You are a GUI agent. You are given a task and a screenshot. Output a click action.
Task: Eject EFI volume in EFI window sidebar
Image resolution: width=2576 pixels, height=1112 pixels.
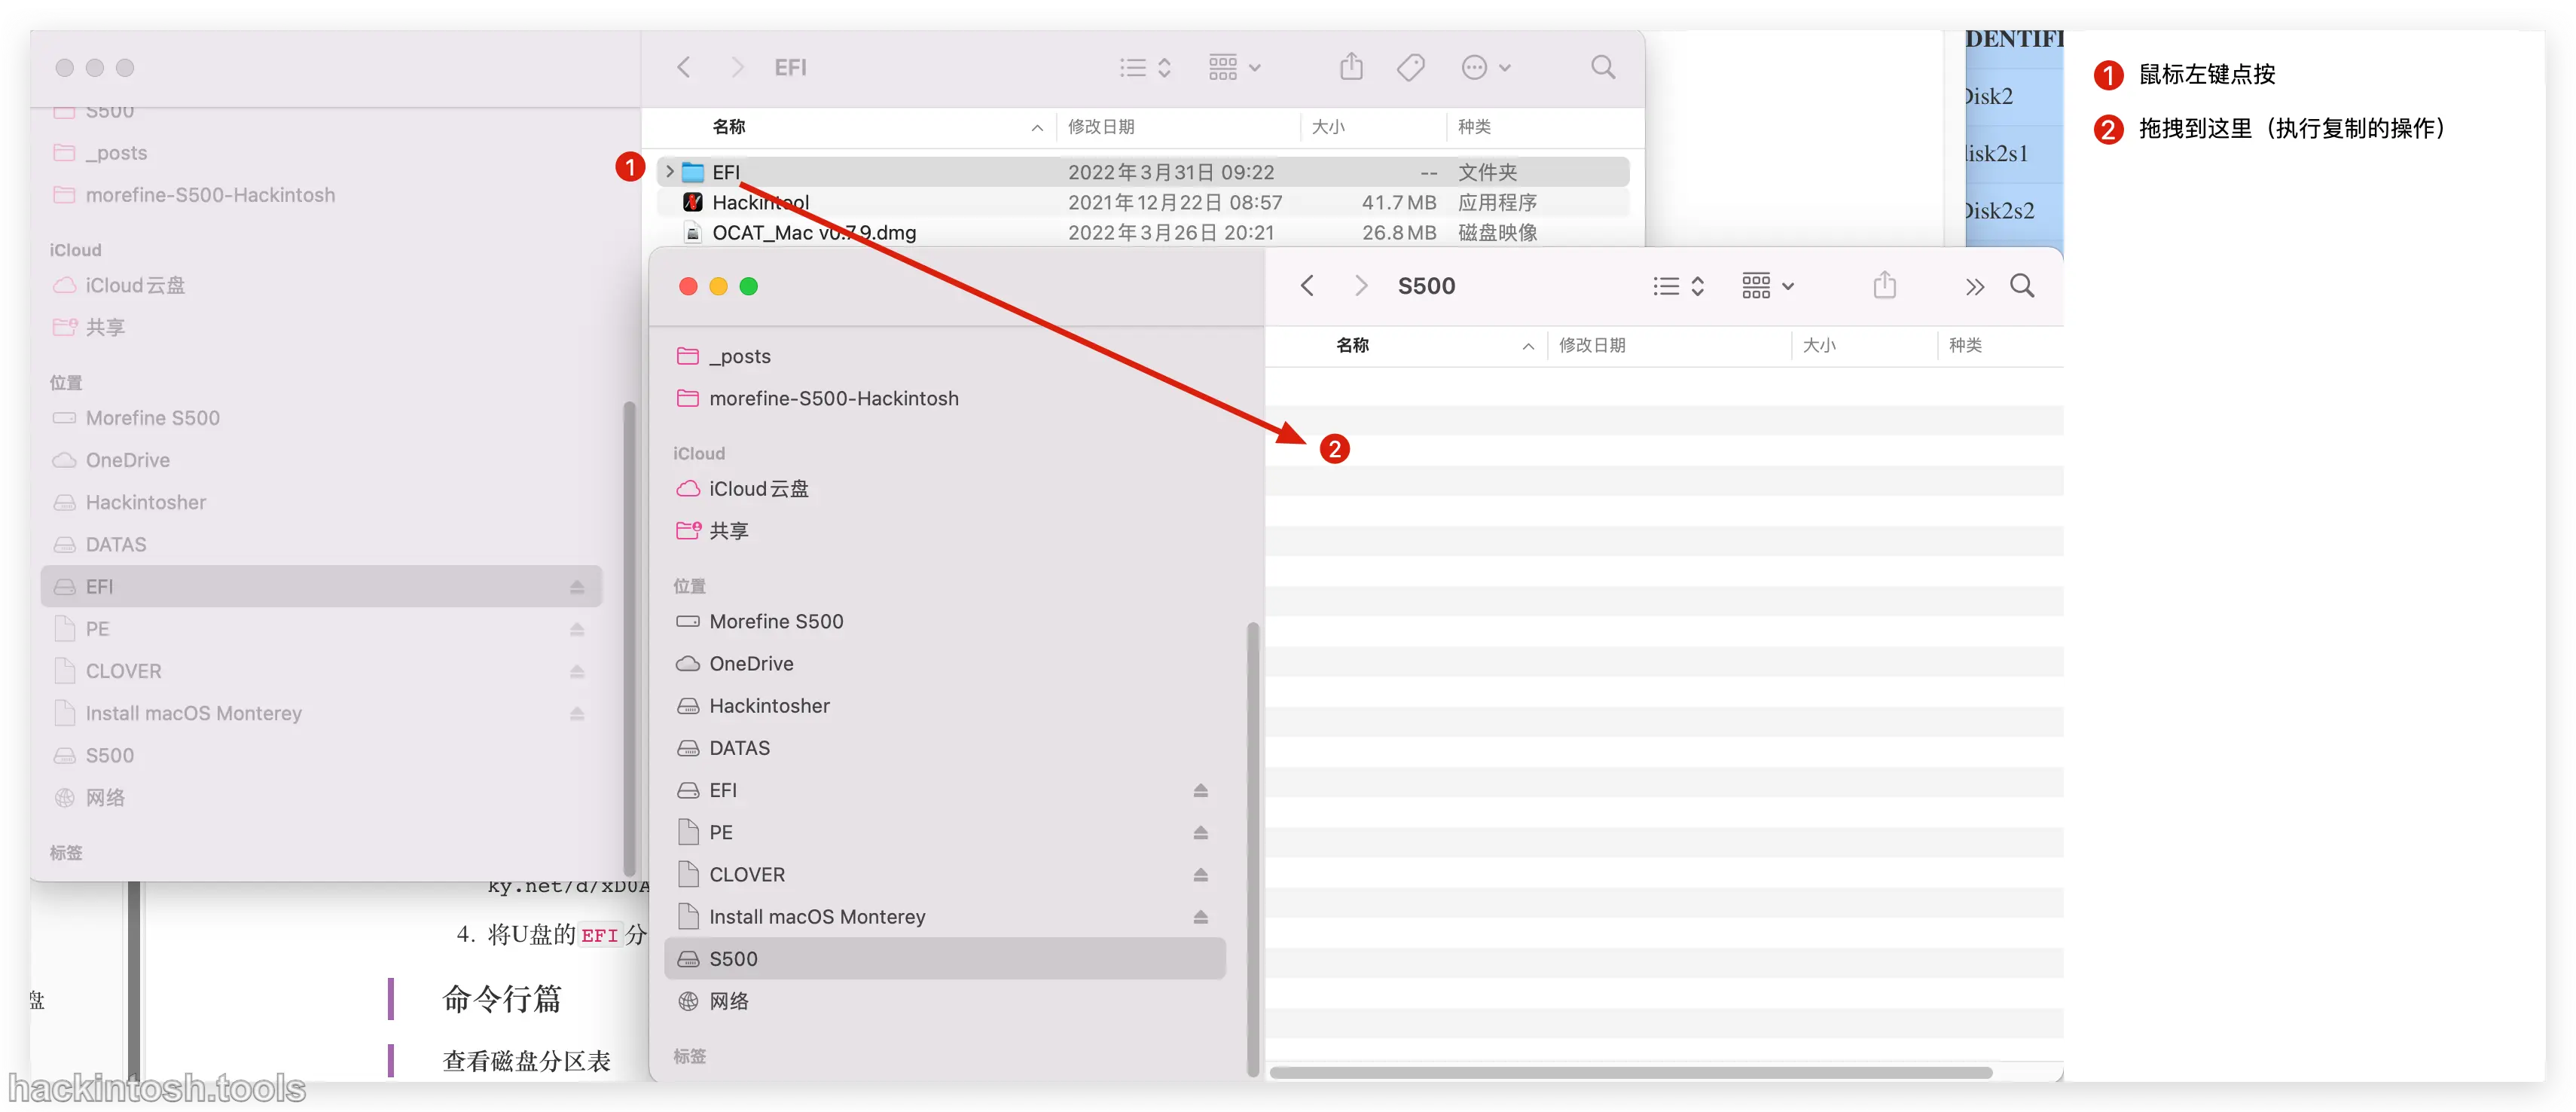click(577, 587)
